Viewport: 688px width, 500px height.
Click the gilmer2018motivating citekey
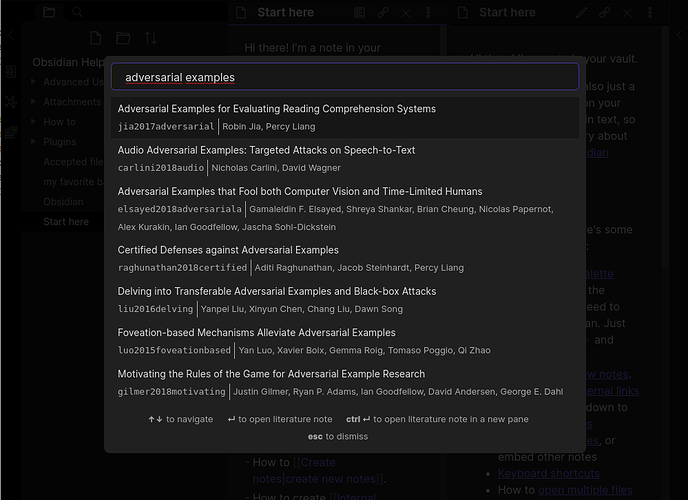171,391
